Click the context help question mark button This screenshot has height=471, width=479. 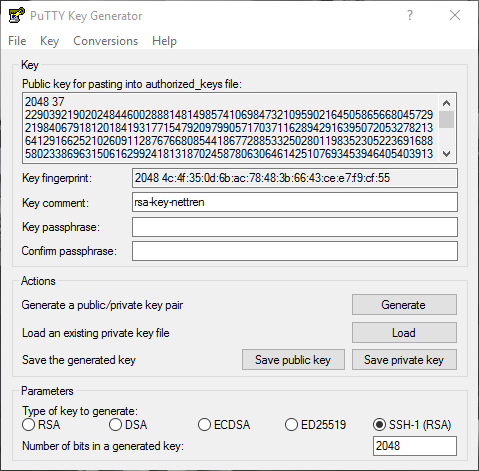pyautogui.click(x=410, y=15)
